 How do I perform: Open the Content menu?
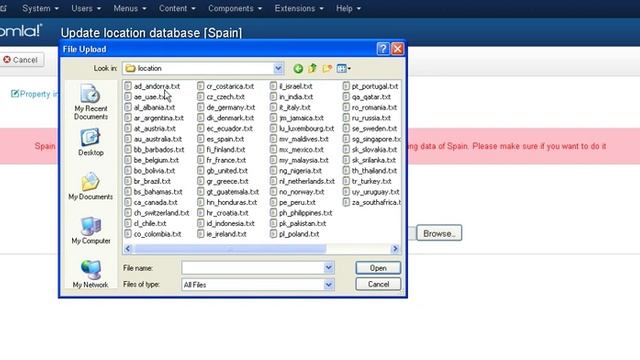tap(177, 8)
